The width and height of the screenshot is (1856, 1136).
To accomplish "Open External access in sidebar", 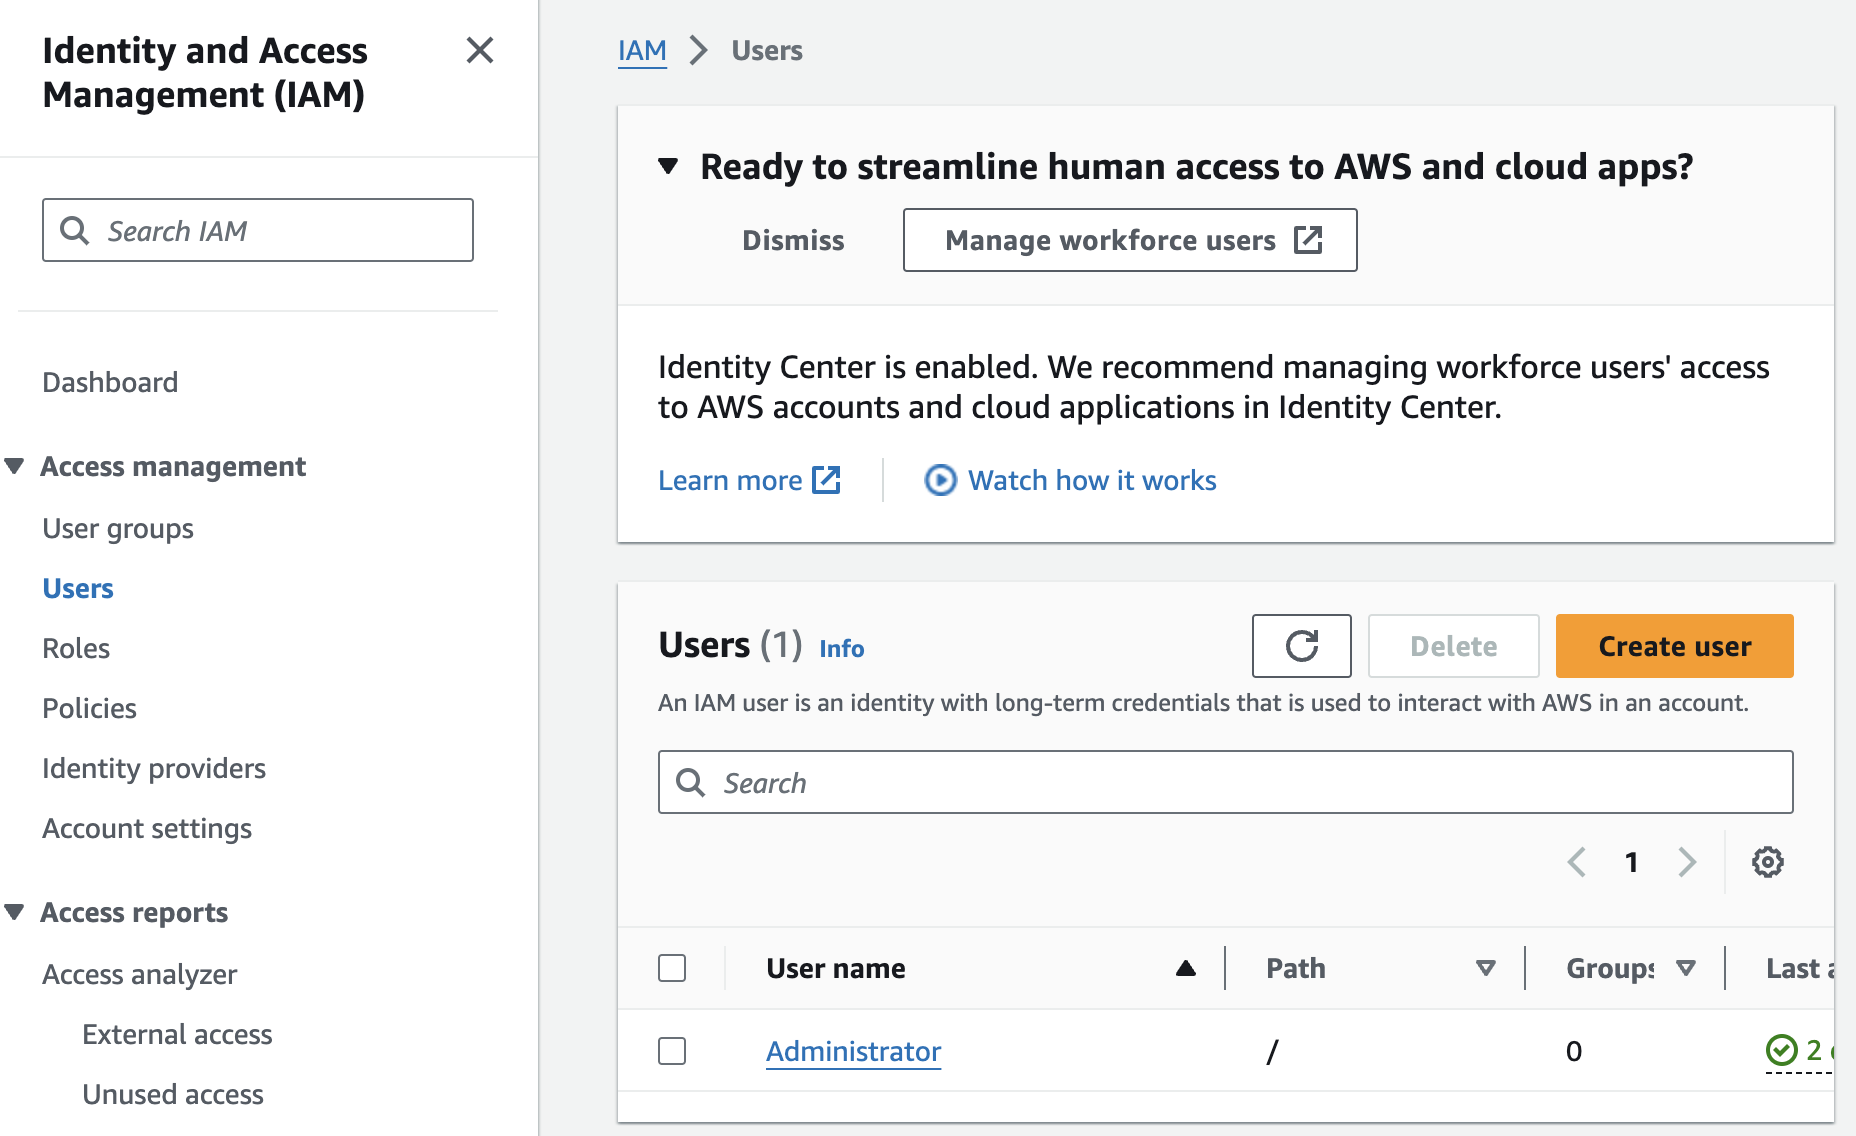I will [x=177, y=1034].
